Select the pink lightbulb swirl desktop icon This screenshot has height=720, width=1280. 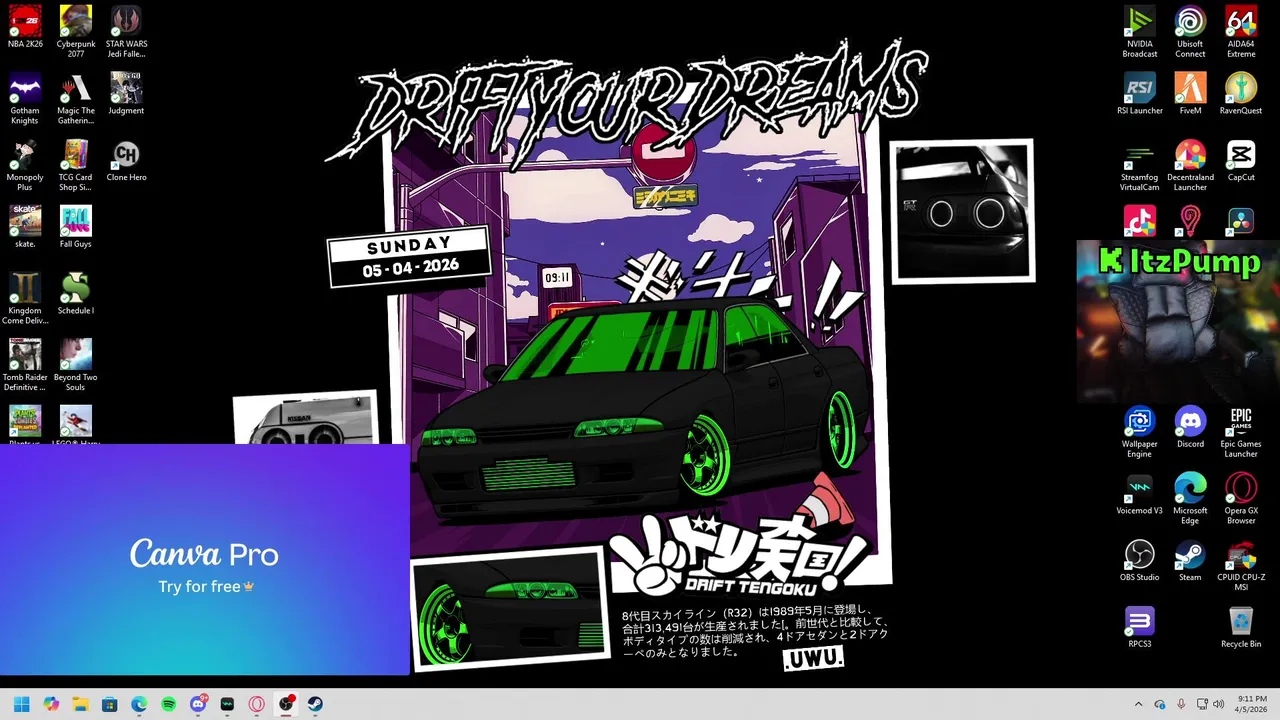pos(1190,220)
